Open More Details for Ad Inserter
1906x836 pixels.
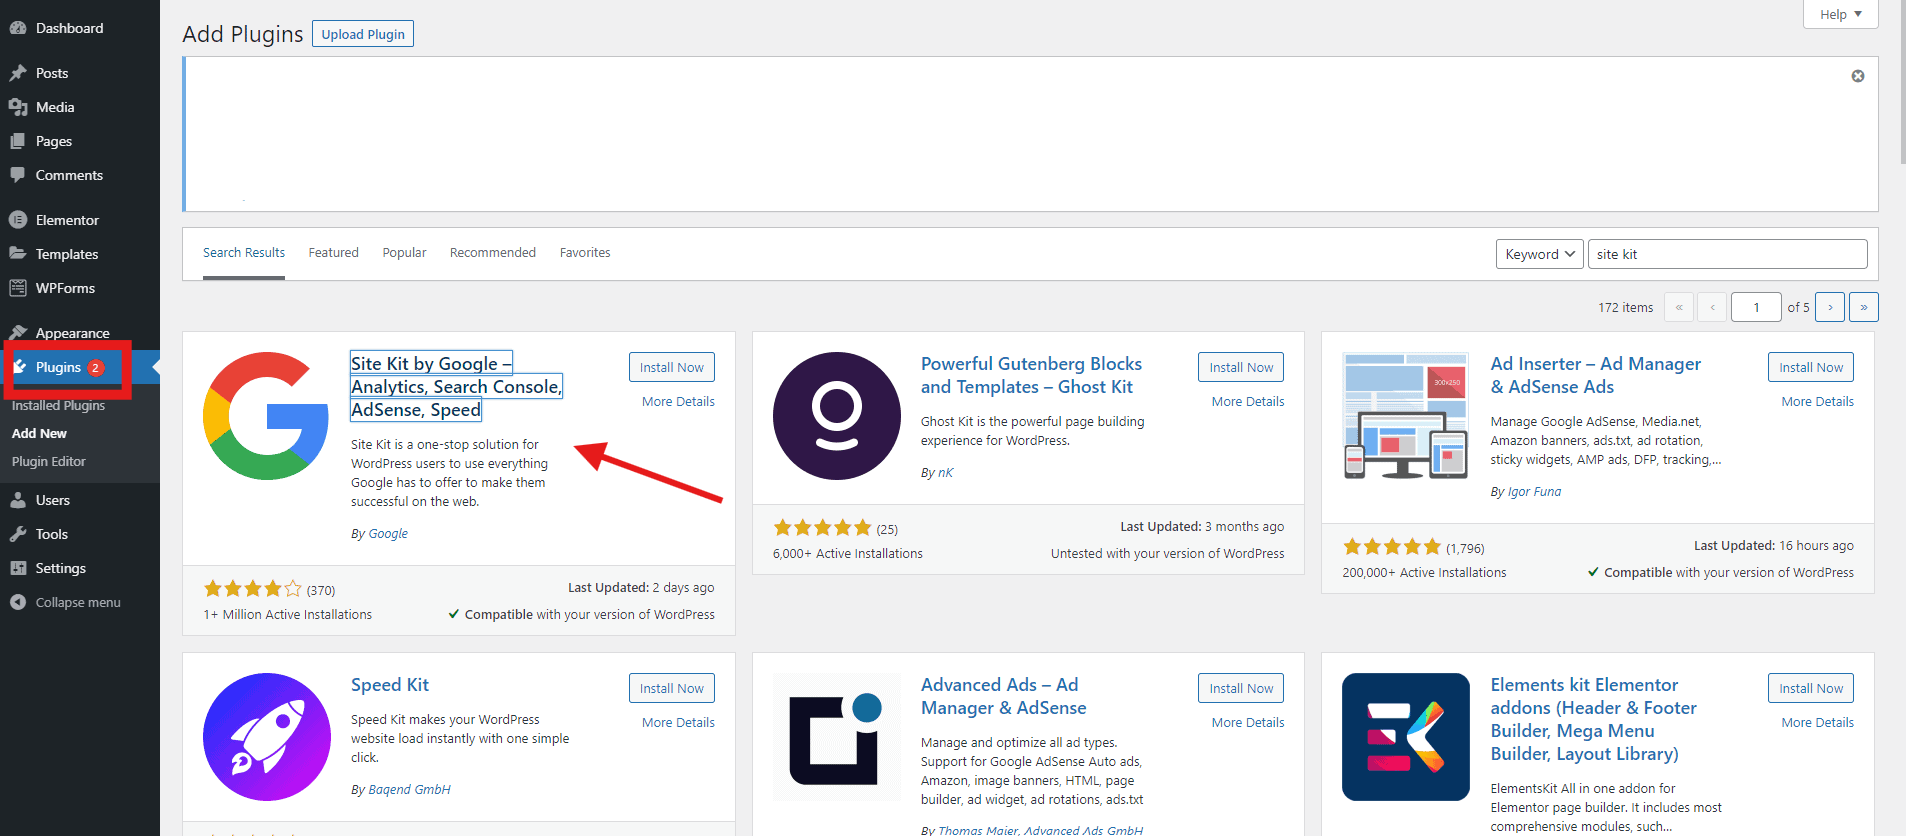[1817, 401]
